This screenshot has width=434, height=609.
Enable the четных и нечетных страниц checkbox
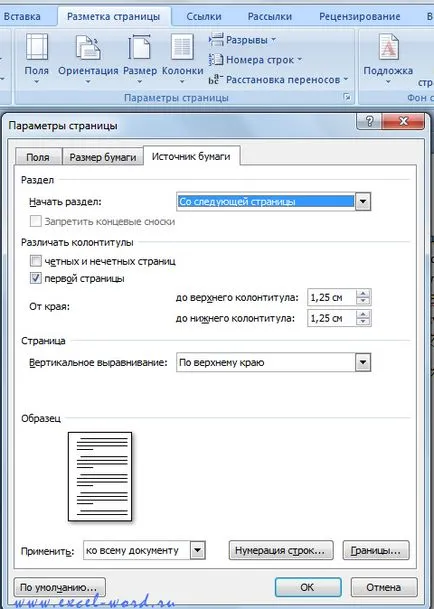[x=36, y=261]
